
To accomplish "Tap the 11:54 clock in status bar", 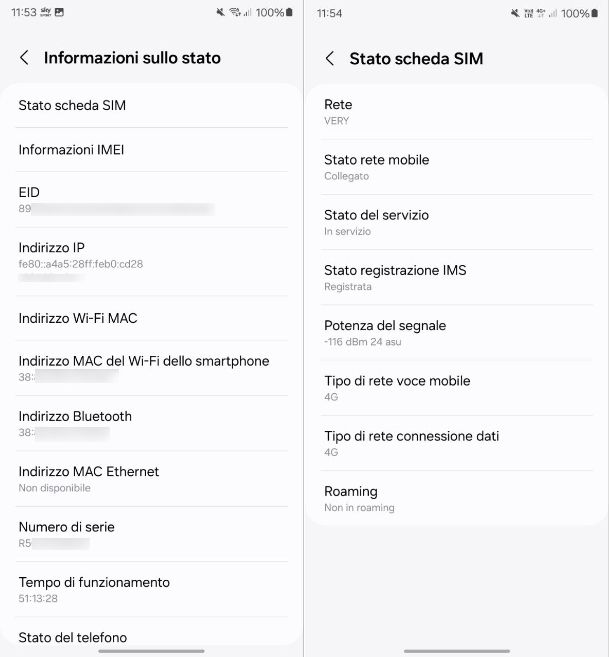I will (x=330, y=13).
